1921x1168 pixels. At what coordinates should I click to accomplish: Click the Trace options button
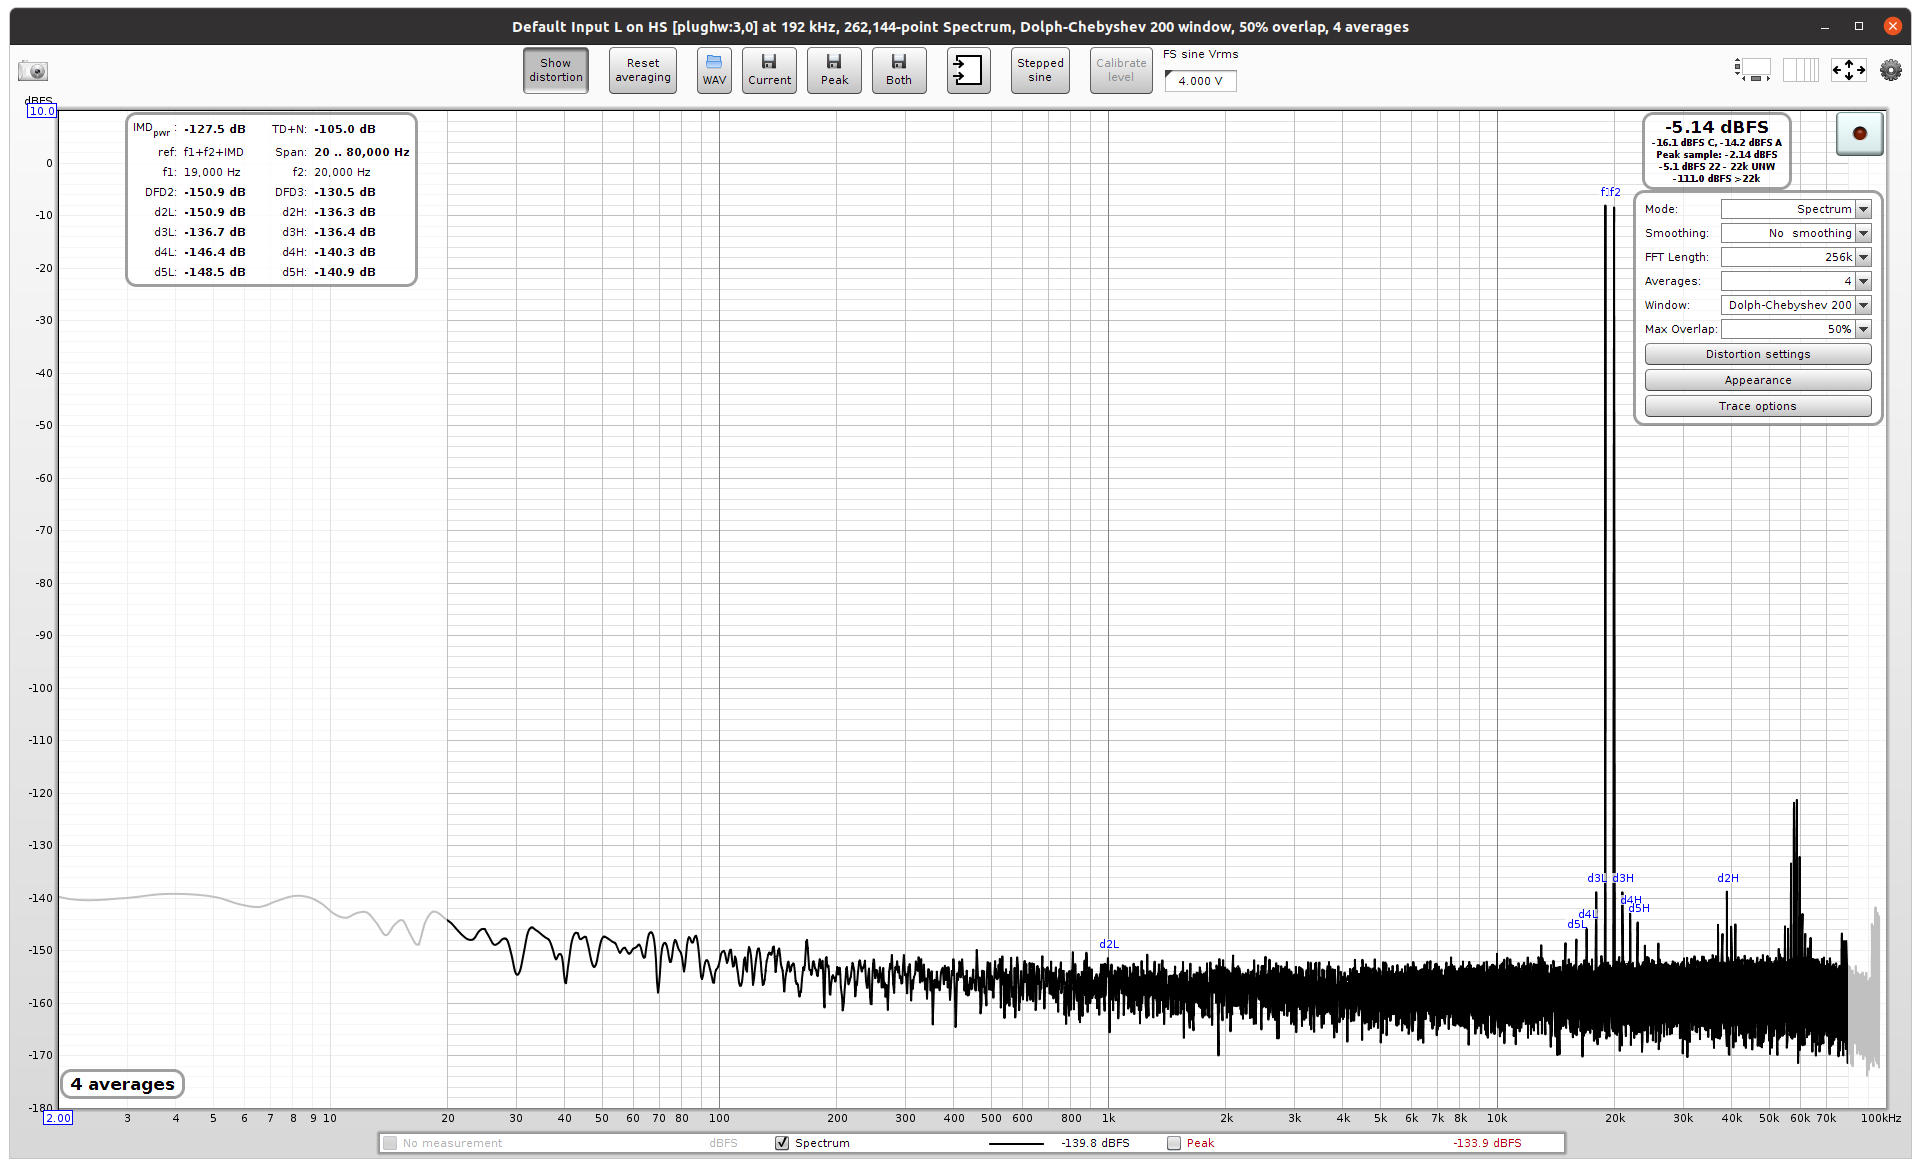tap(1758, 406)
